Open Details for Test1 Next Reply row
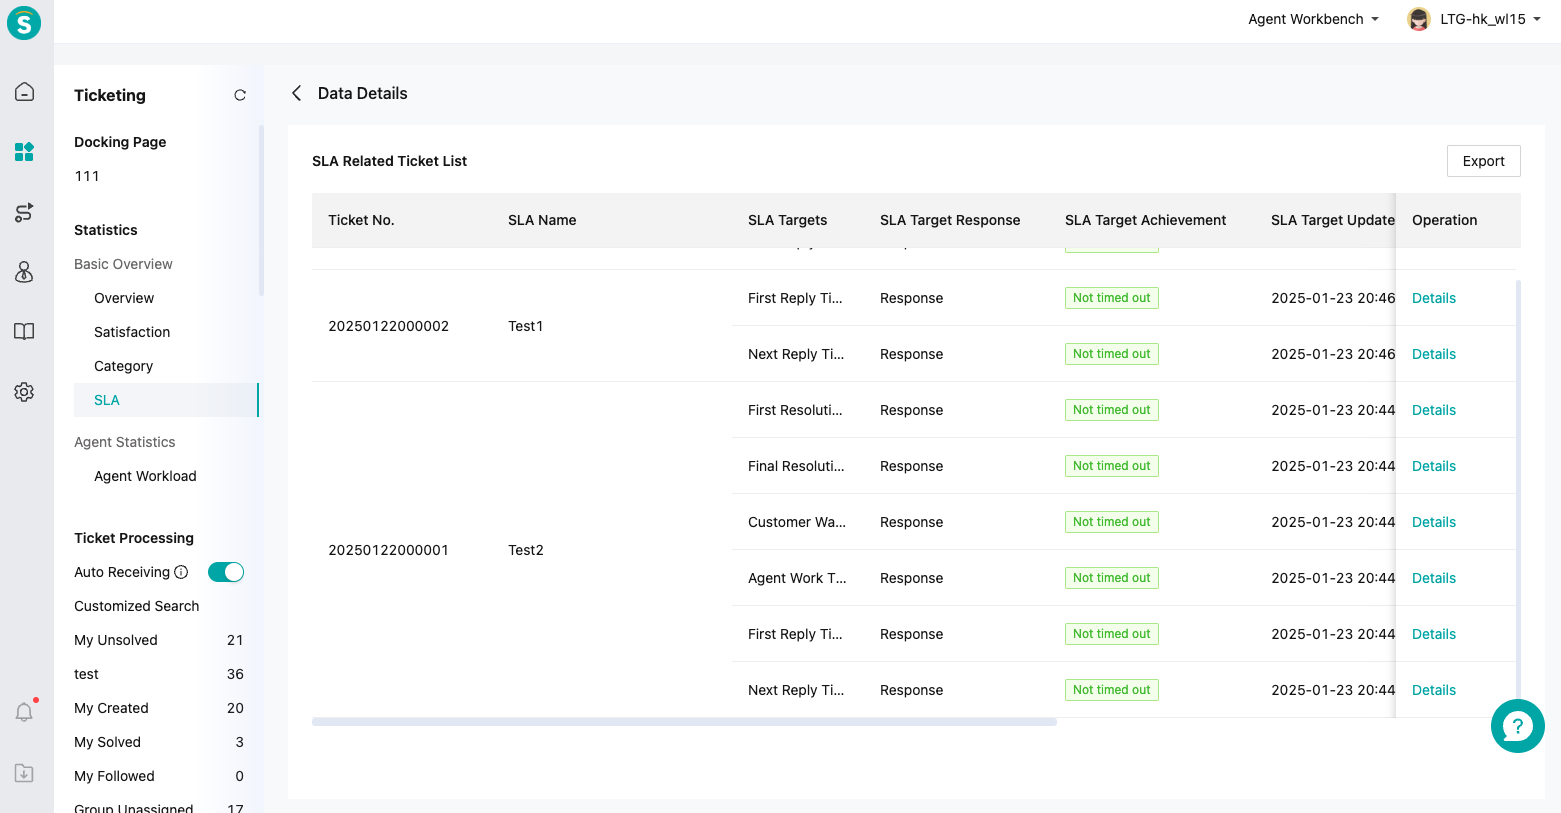The width and height of the screenshot is (1561, 813). coord(1433,354)
